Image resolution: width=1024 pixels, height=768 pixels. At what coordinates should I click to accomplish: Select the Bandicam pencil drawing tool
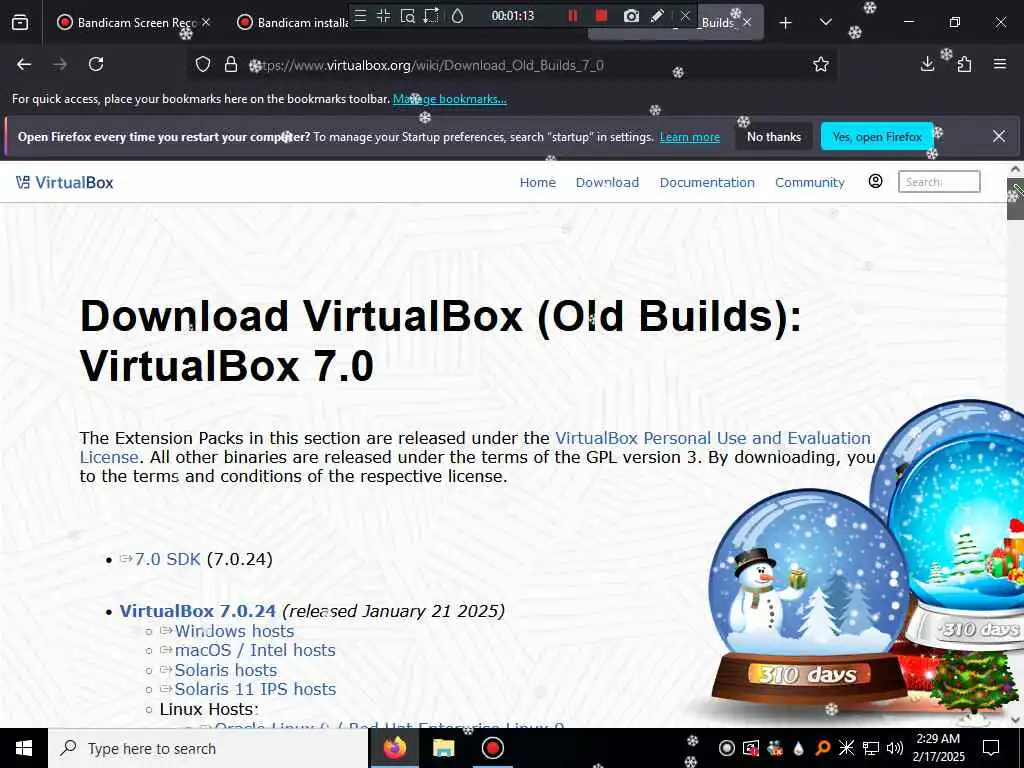tap(658, 16)
